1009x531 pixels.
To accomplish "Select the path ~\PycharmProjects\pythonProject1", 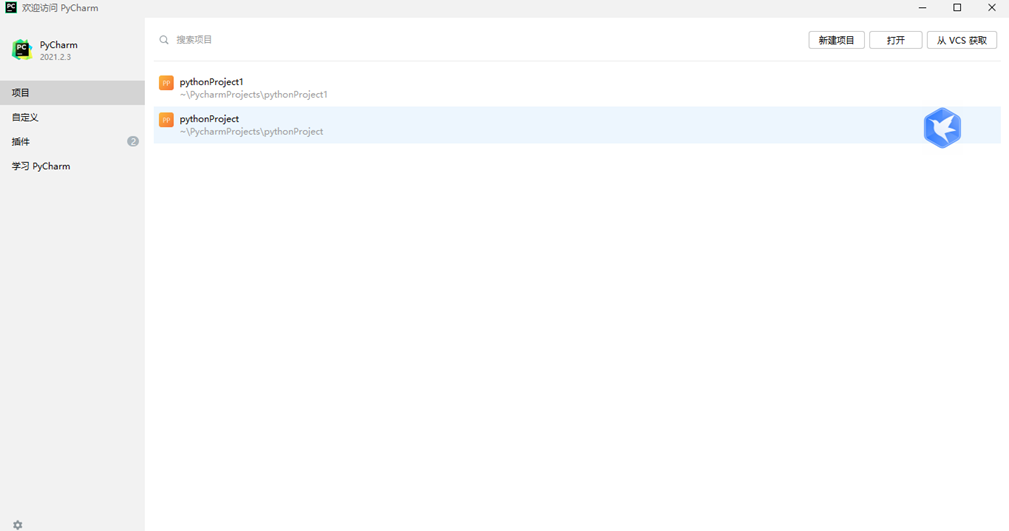I will (x=254, y=95).
